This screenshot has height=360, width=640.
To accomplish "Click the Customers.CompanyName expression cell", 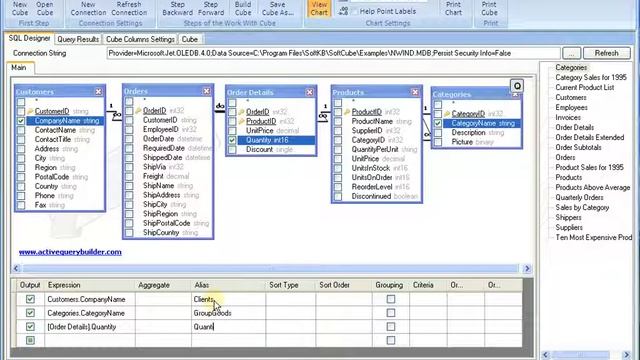I will pos(90,299).
